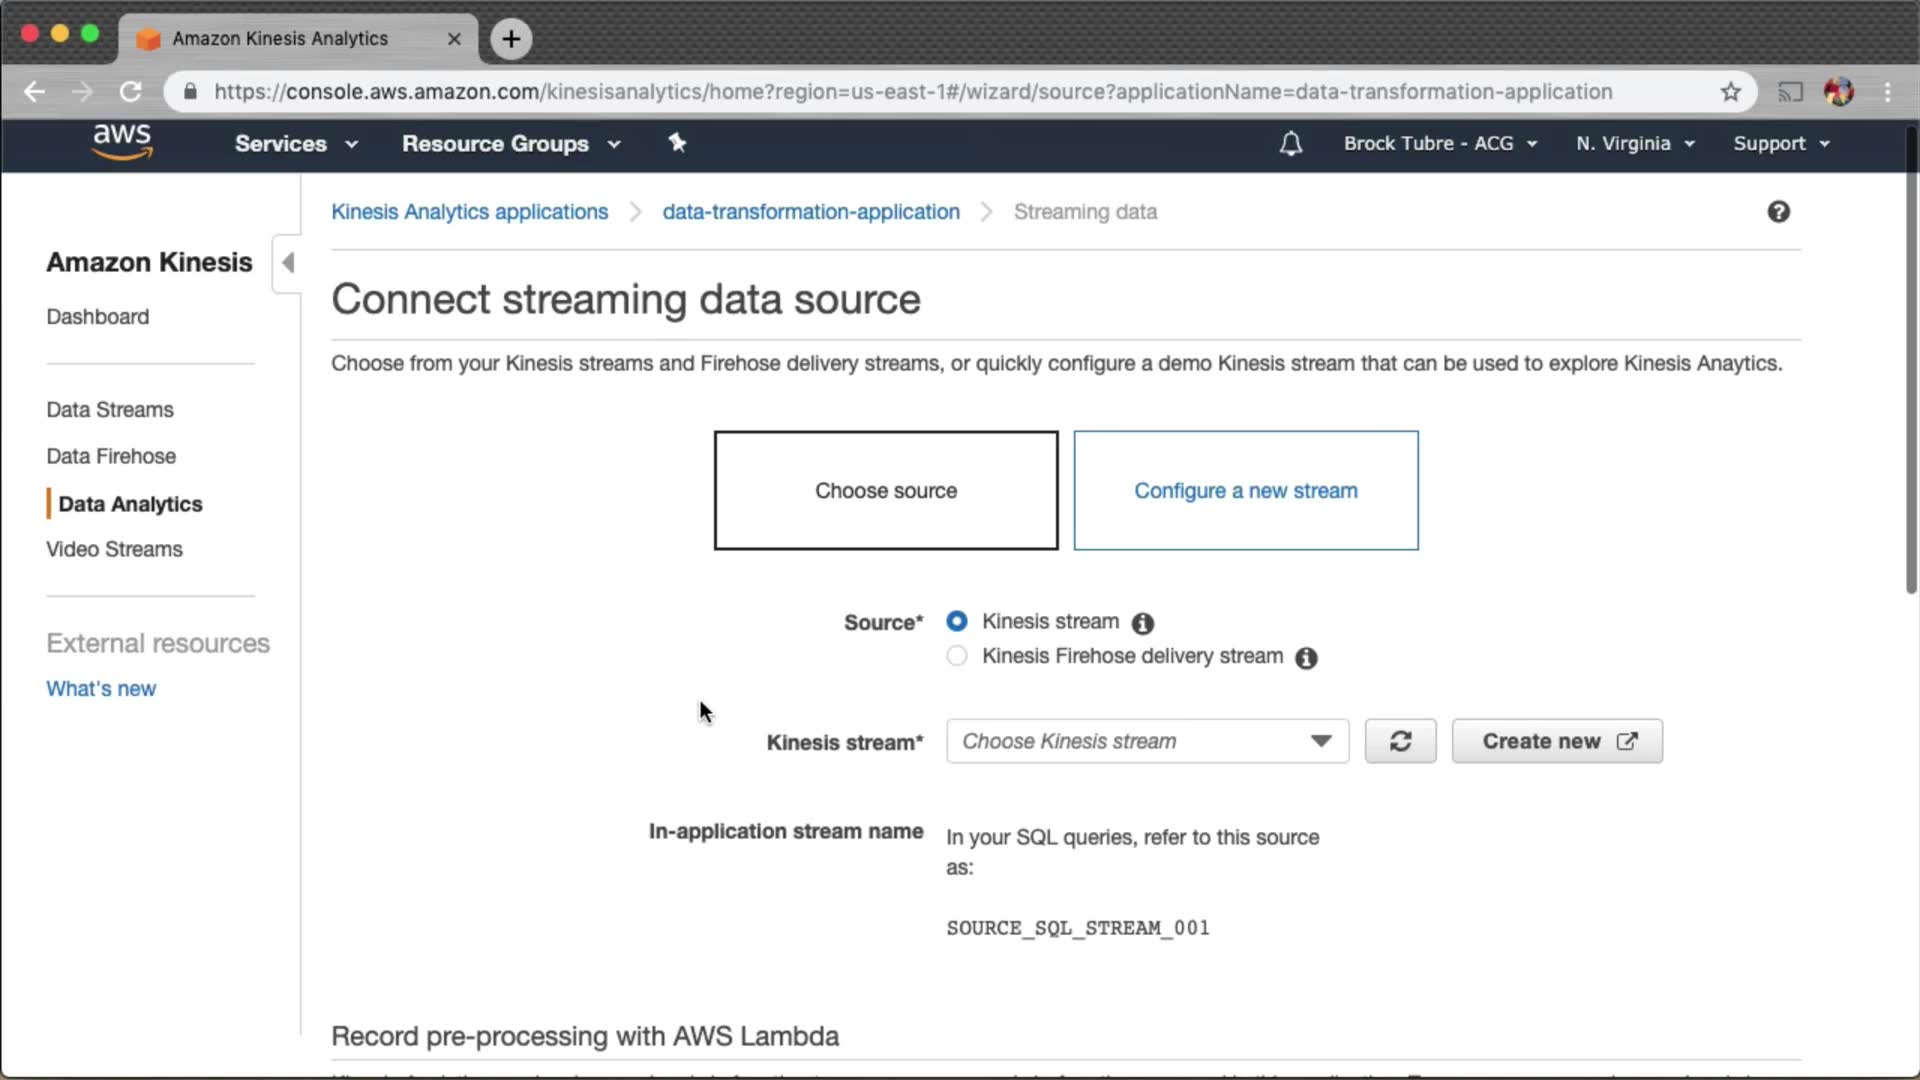The width and height of the screenshot is (1920, 1080).
Task: Open data-transformation-application breadcrumb link
Action: coord(810,212)
